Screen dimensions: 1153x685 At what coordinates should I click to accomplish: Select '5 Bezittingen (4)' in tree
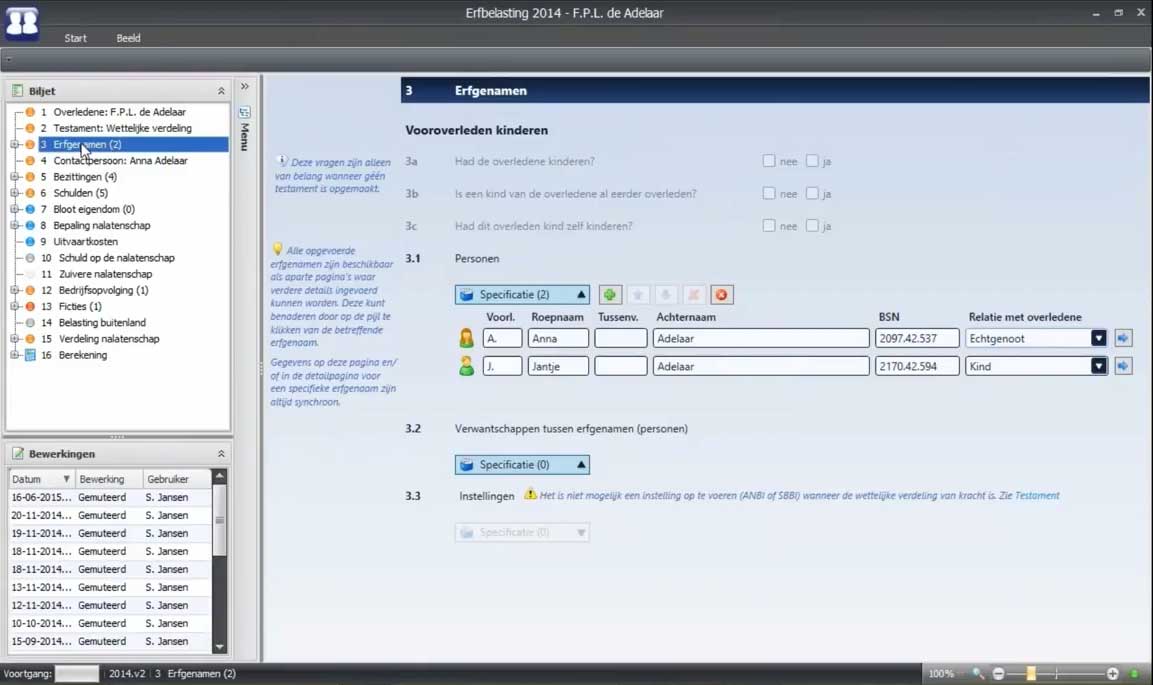(x=84, y=177)
